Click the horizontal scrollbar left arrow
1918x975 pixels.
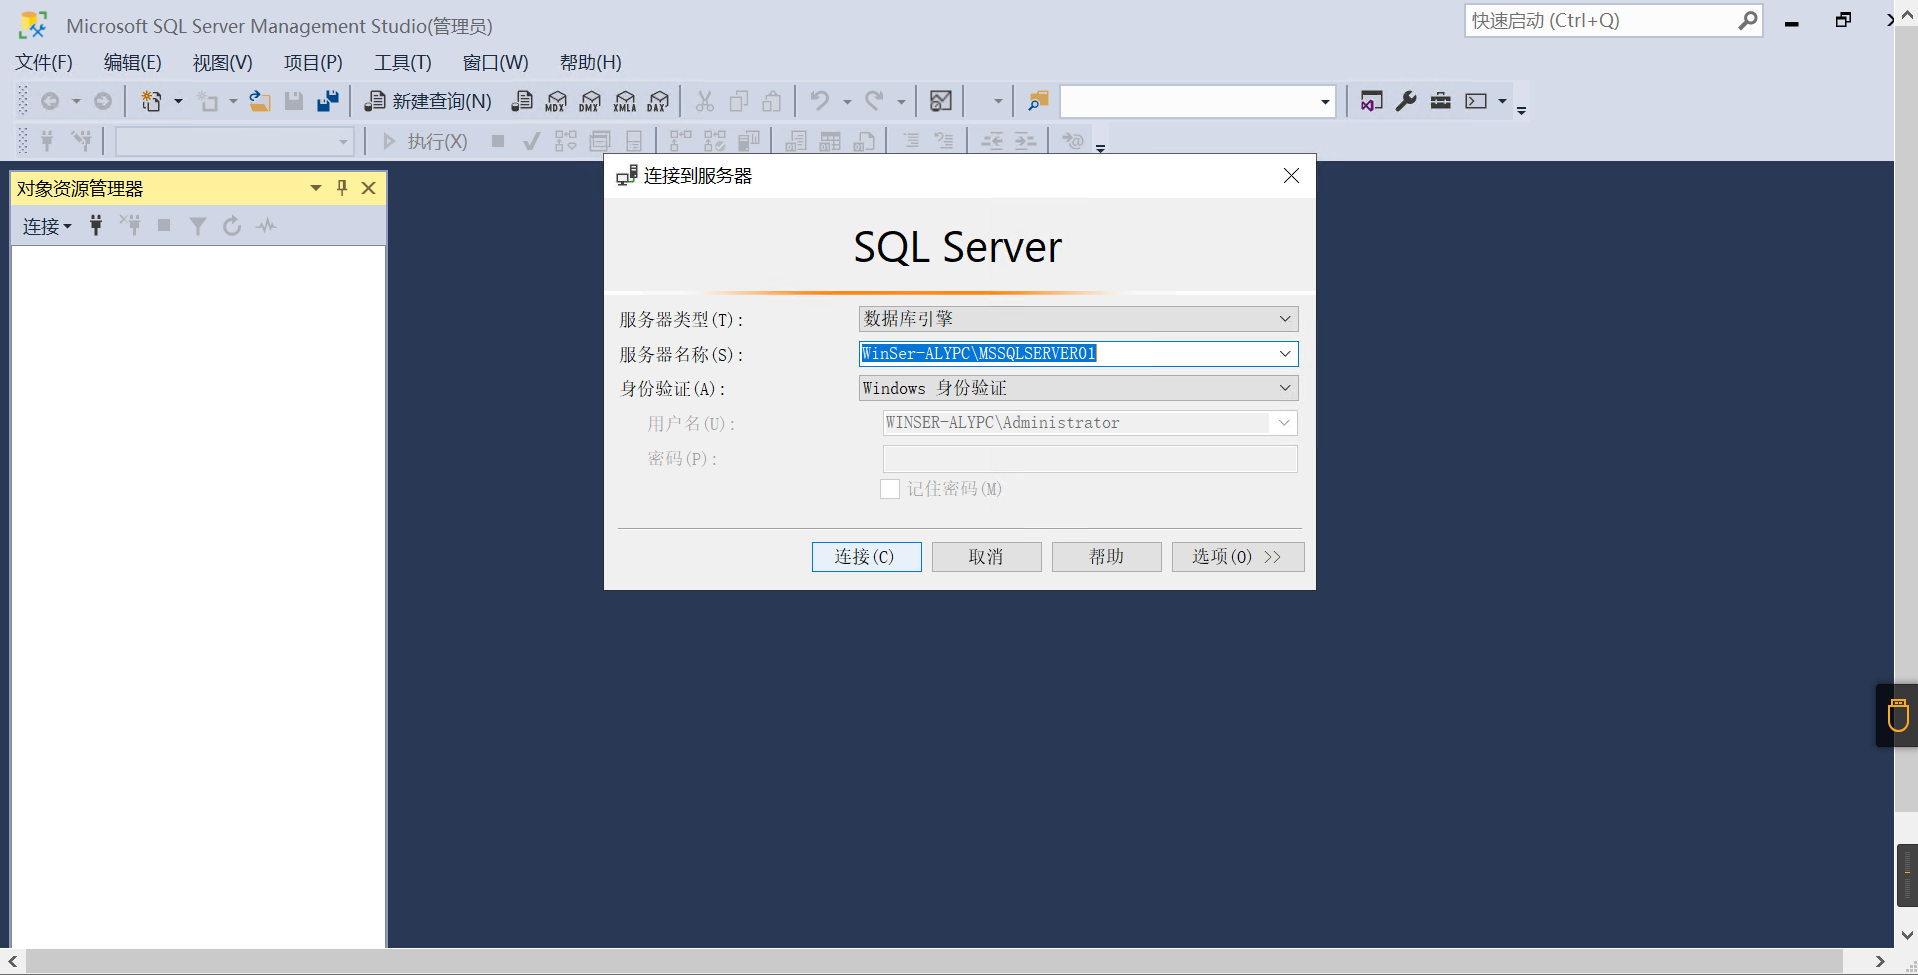pos(13,961)
